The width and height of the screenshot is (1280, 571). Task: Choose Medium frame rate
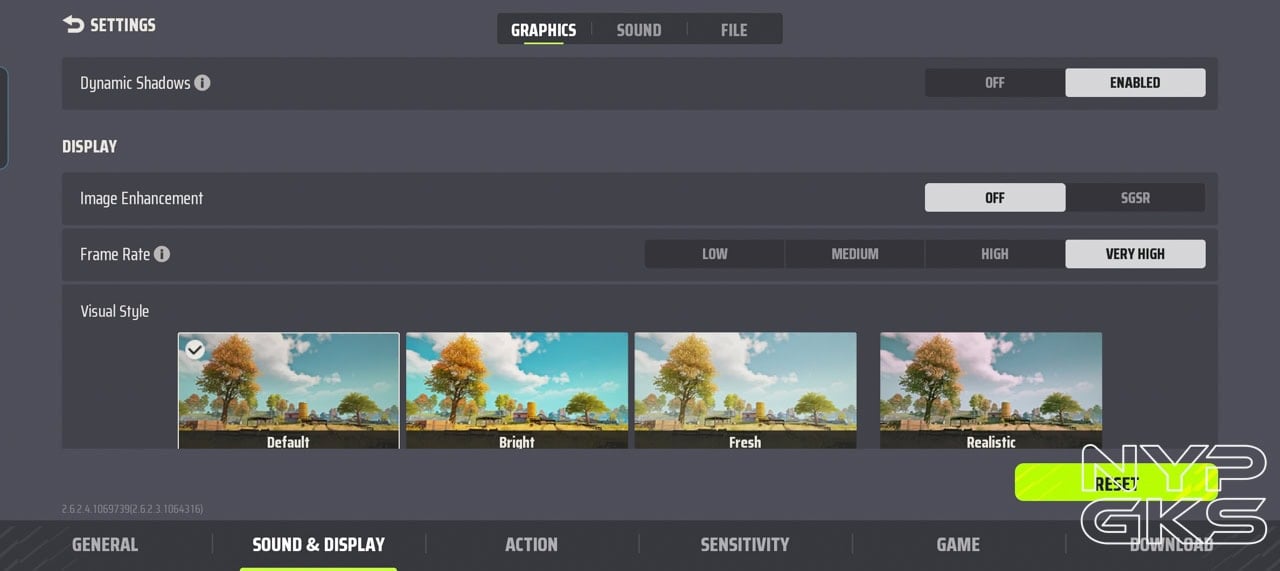(x=854, y=254)
